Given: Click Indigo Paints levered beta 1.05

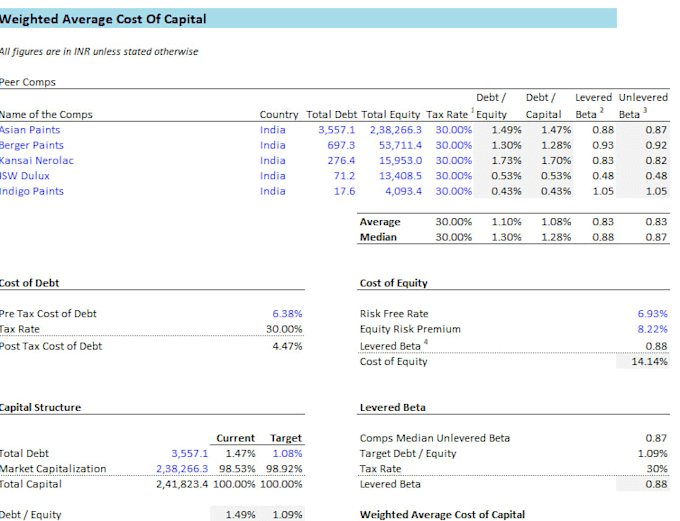Looking at the screenshot, I should point(603,191).
